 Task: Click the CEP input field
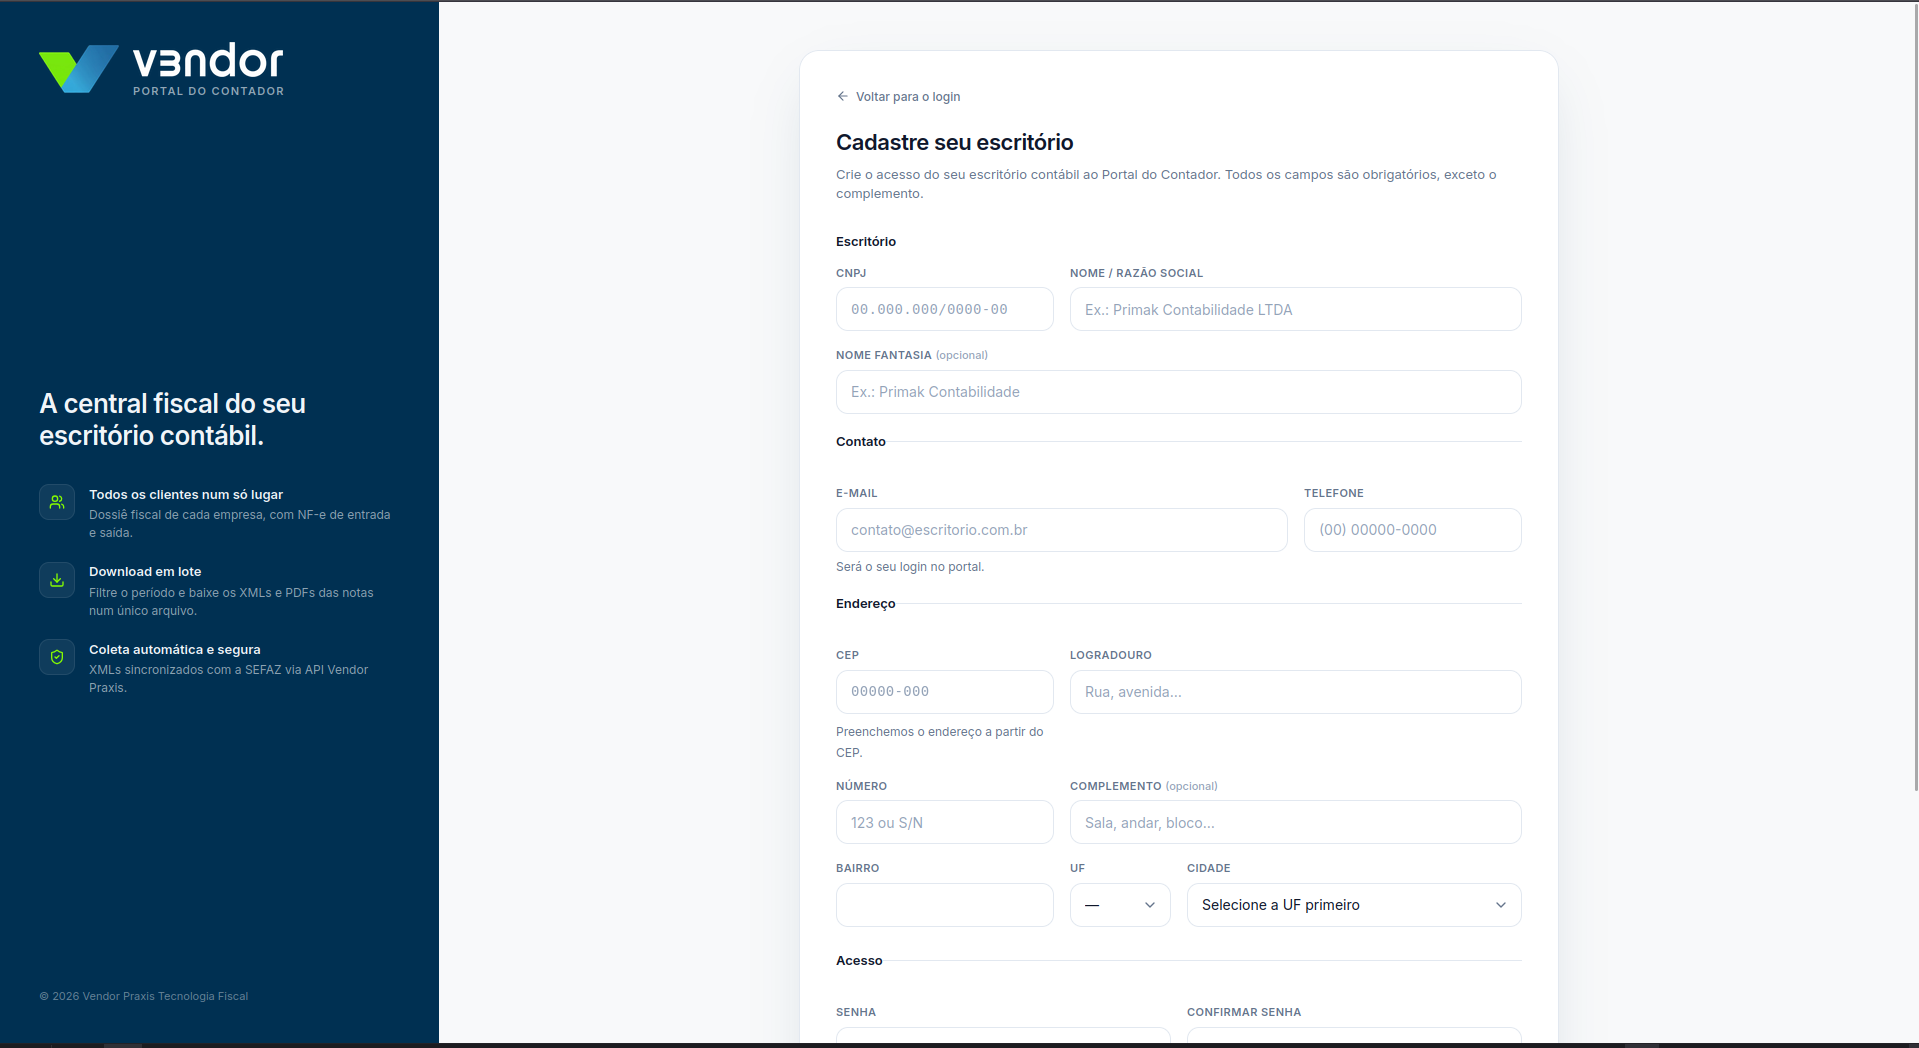coord(945,692)
